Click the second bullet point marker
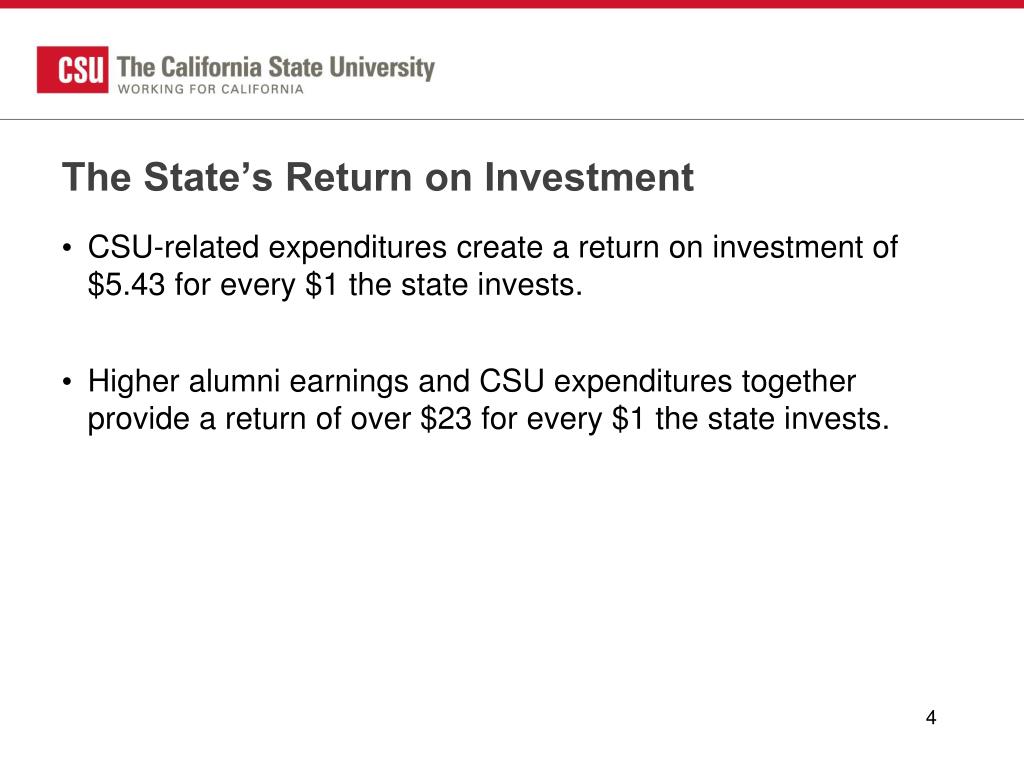 point(67,382)
